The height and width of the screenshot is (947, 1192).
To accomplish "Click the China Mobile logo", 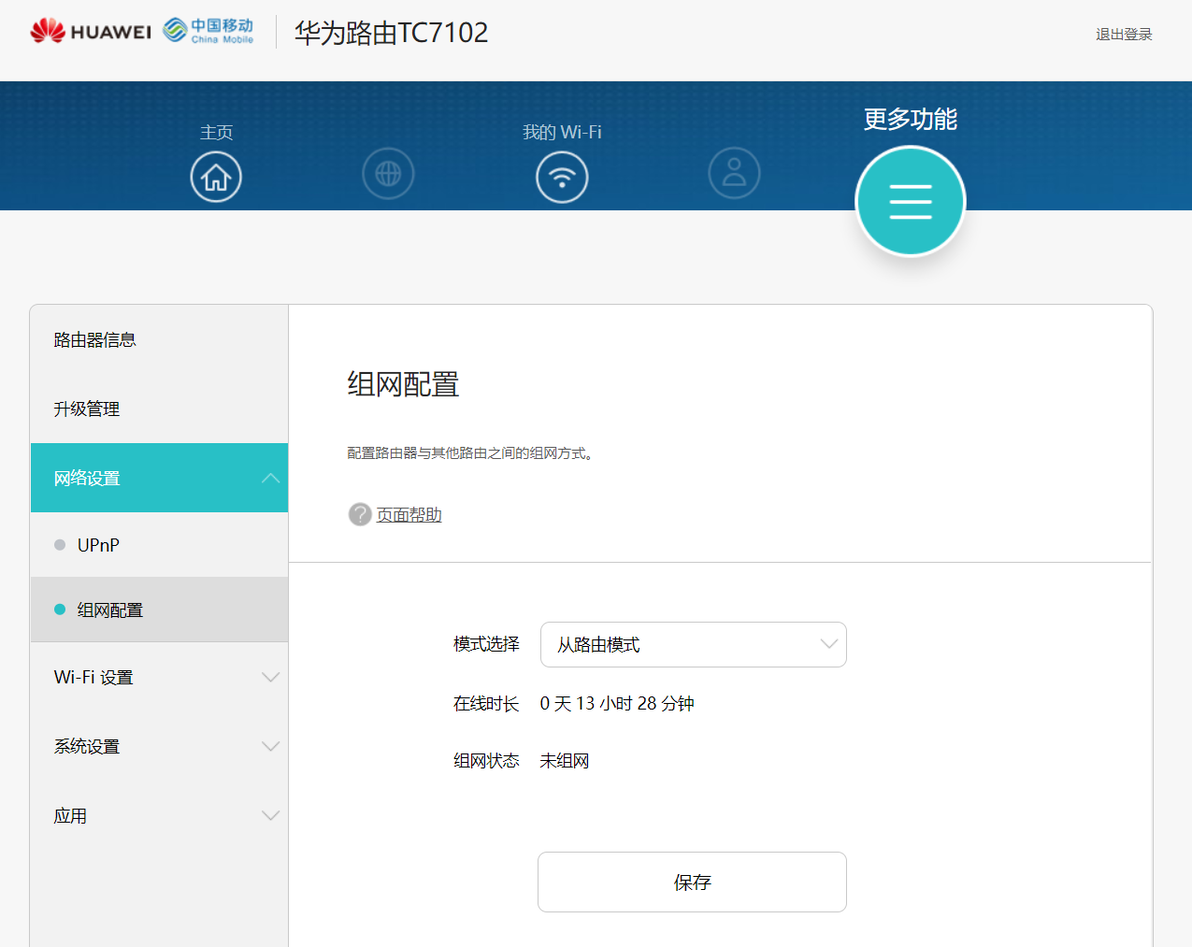I will (208, 31).
